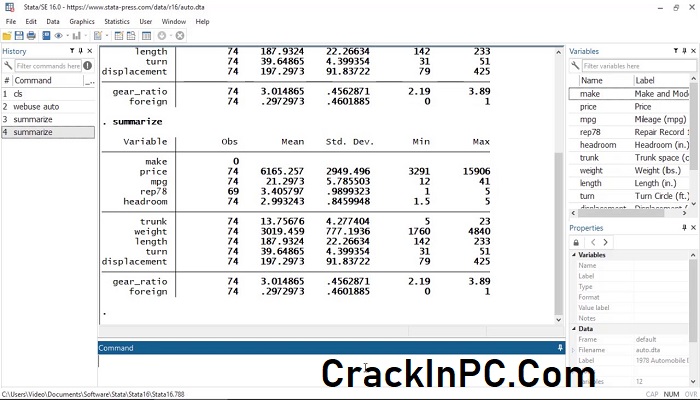The width and height of the screenshot is (700, 400).
Task: Click Results window scrollbar down arrow
Action: [x=559, y=320]
